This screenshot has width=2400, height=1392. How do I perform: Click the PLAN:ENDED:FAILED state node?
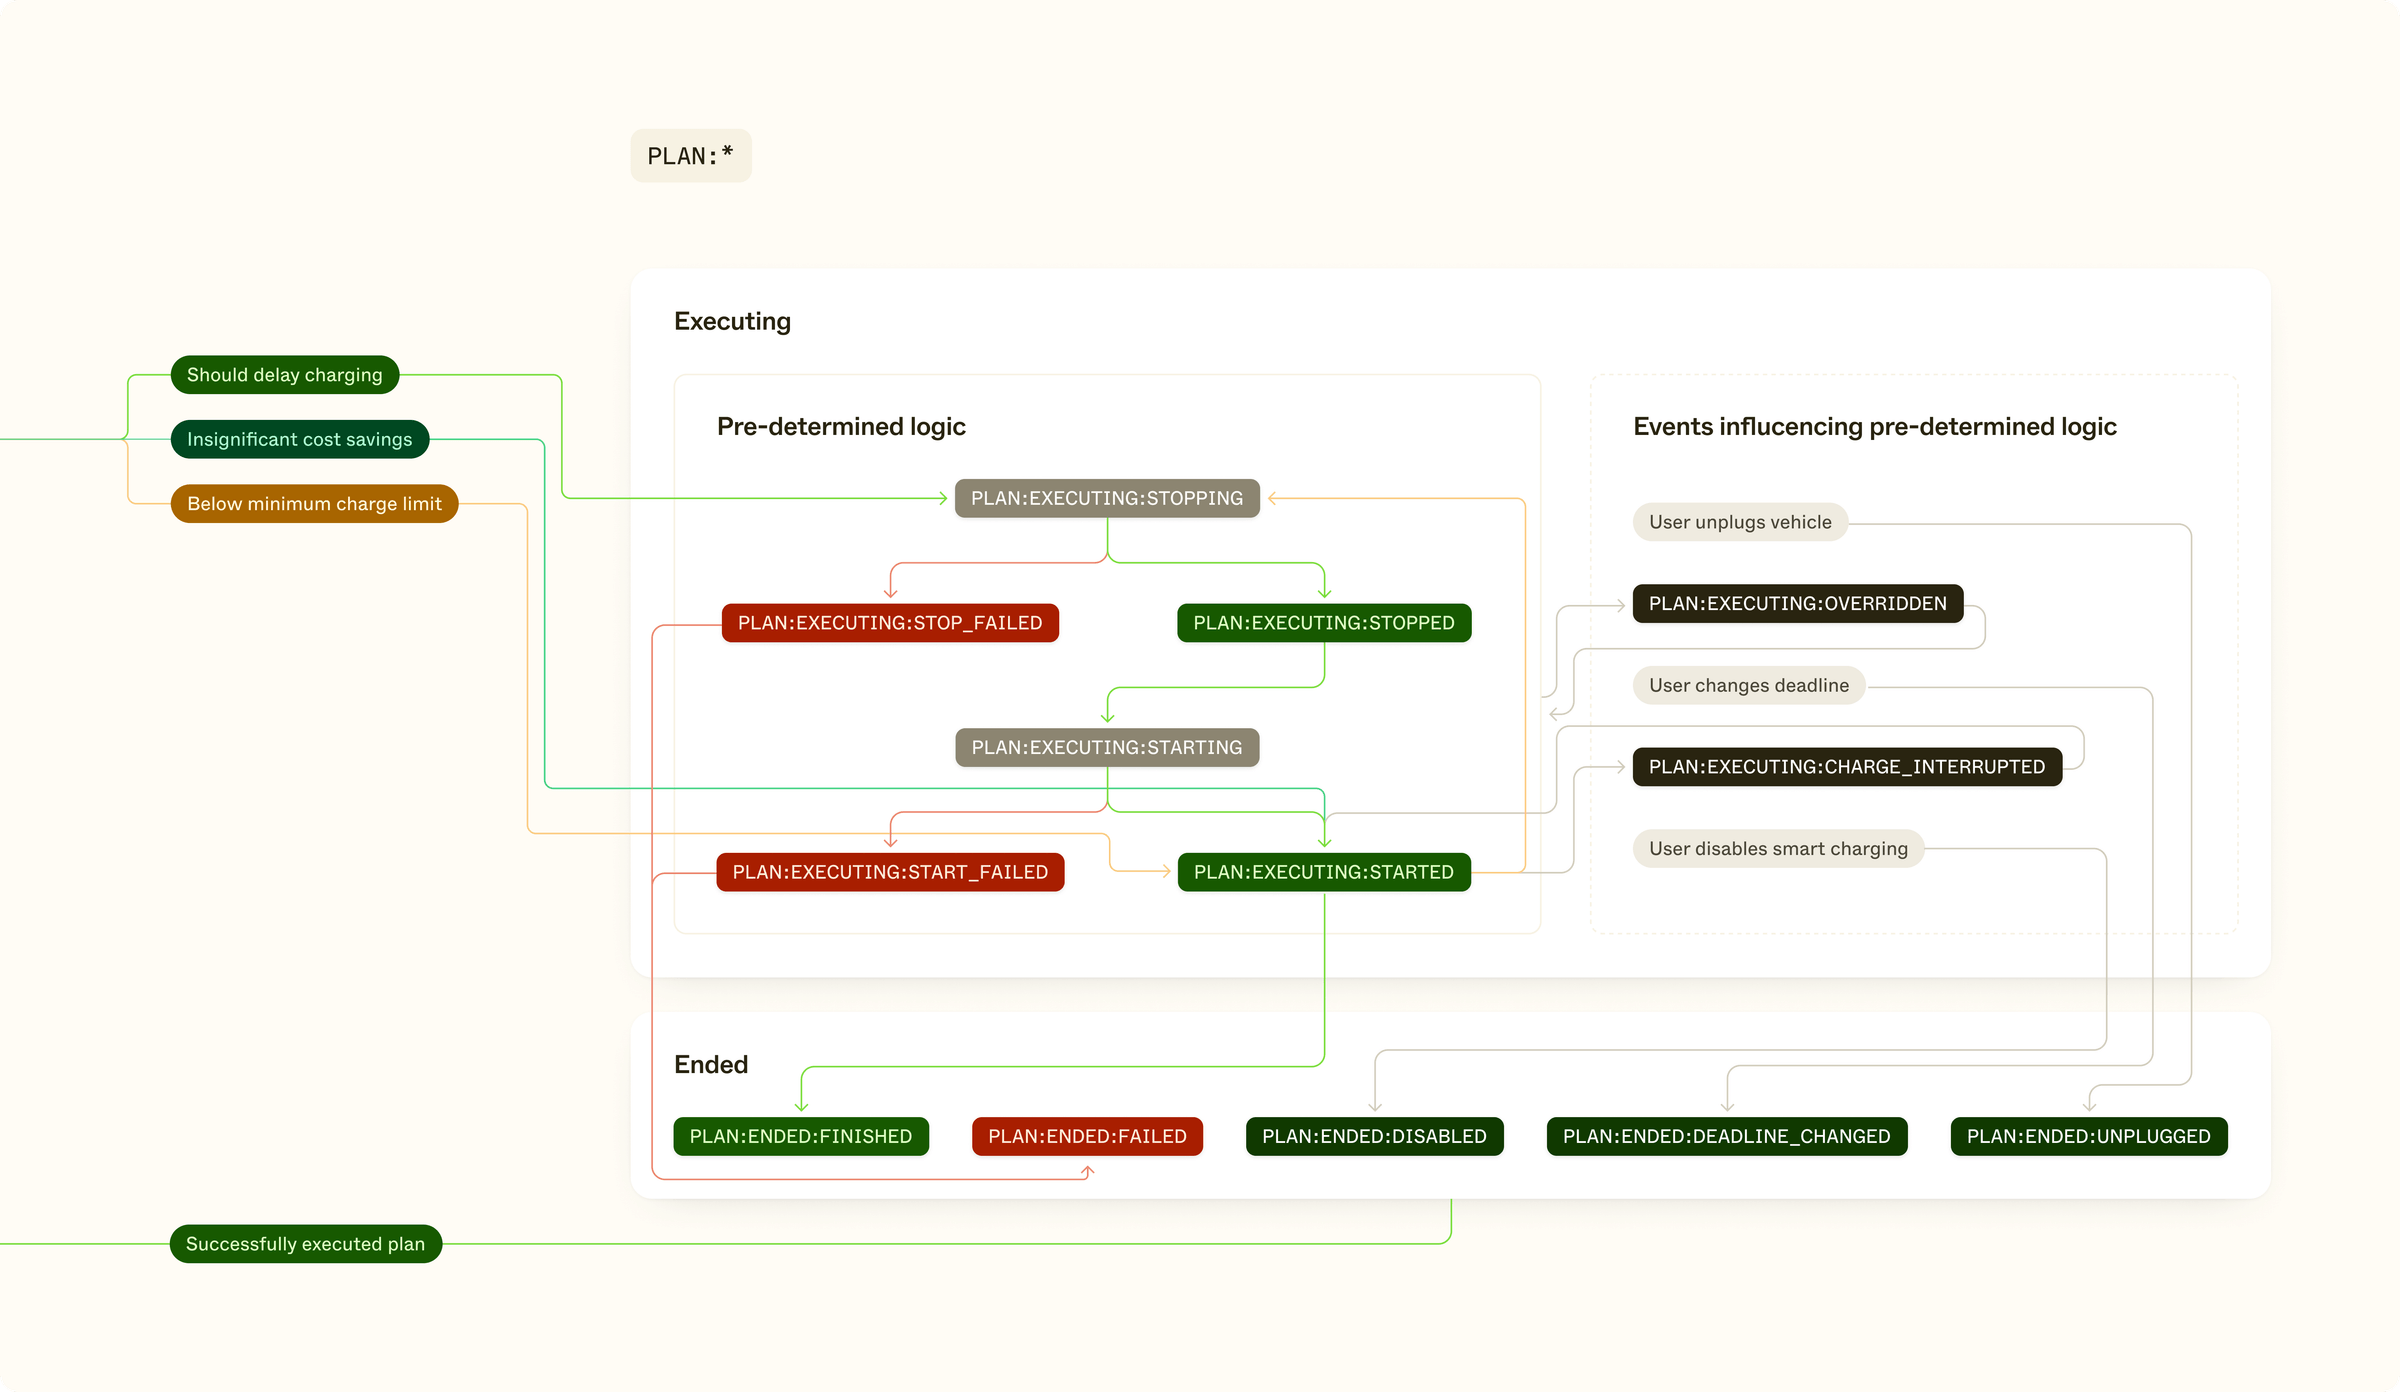(x=1087, y=1135)
